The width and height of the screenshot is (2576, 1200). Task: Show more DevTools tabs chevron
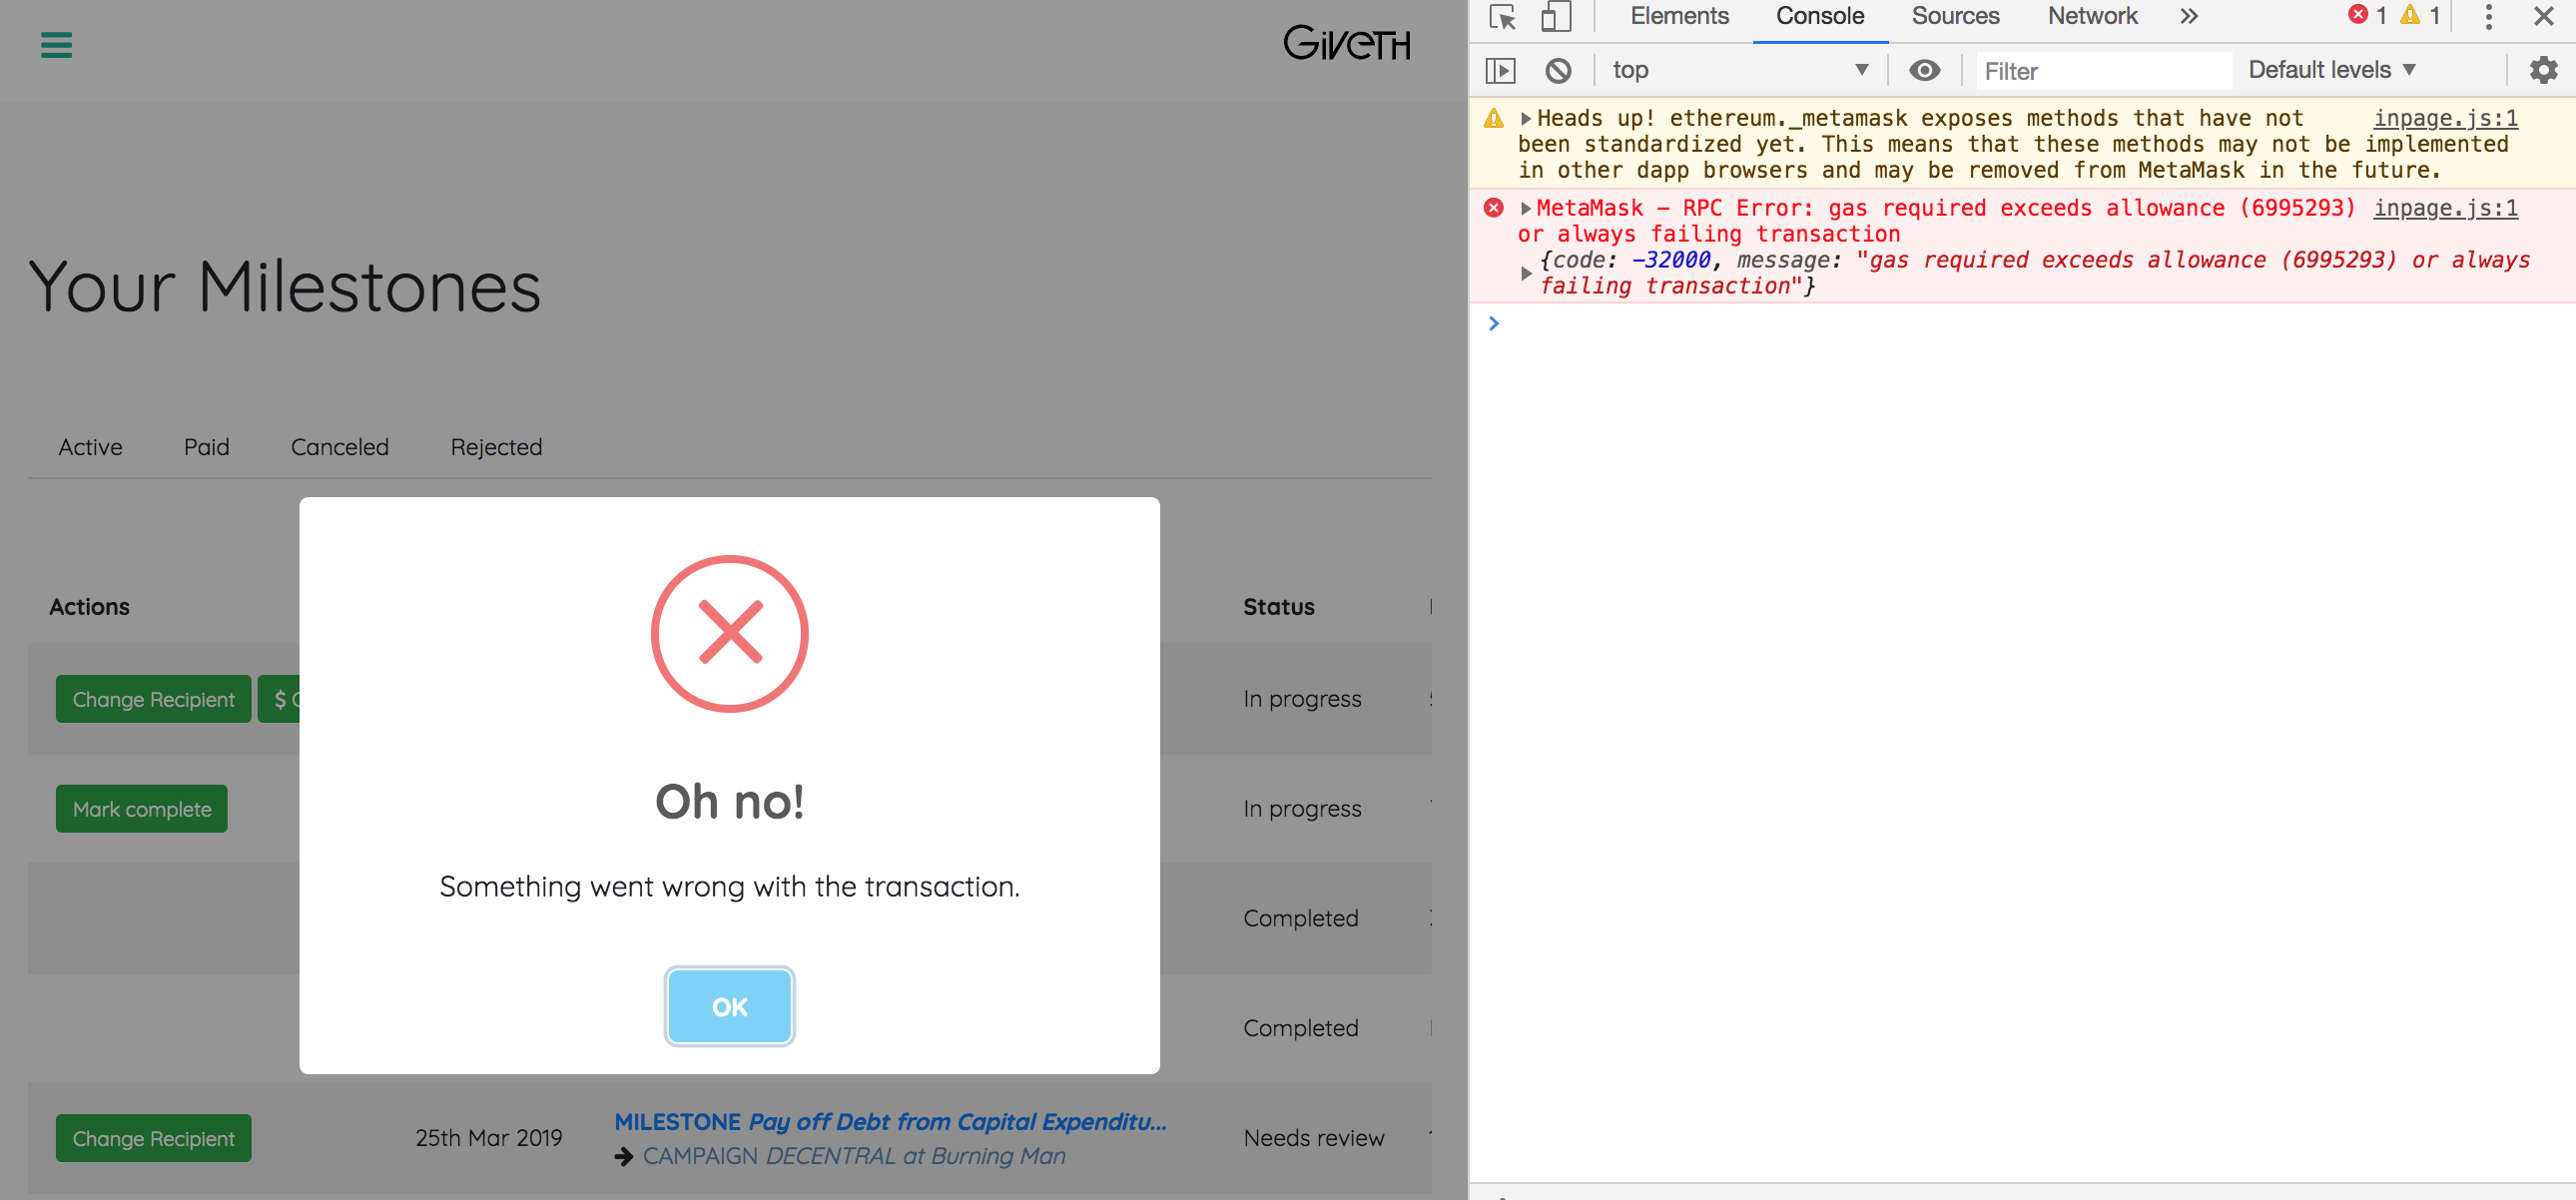2189,16
